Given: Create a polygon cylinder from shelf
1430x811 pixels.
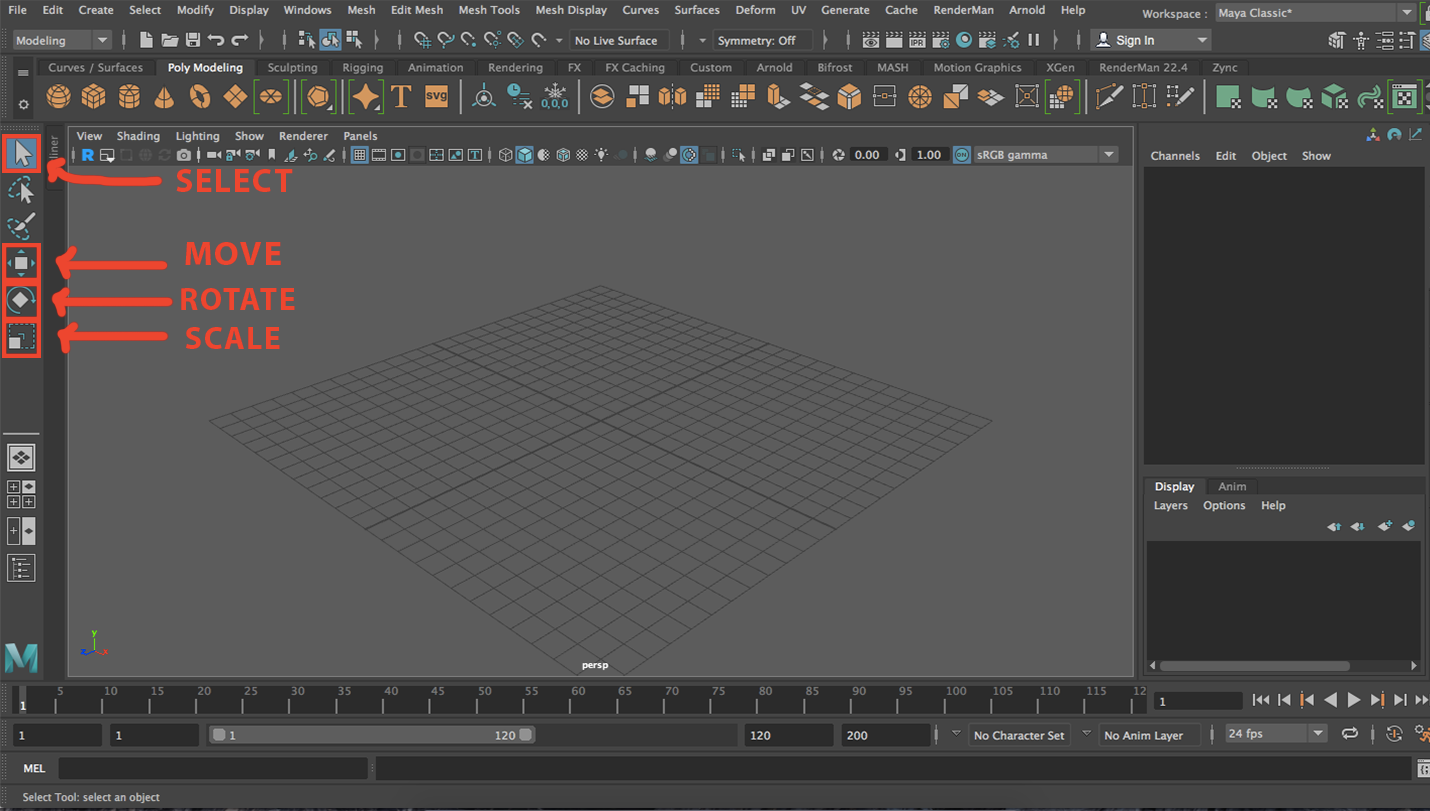Looking at the screenshot, I should click(x=129, y=97).
